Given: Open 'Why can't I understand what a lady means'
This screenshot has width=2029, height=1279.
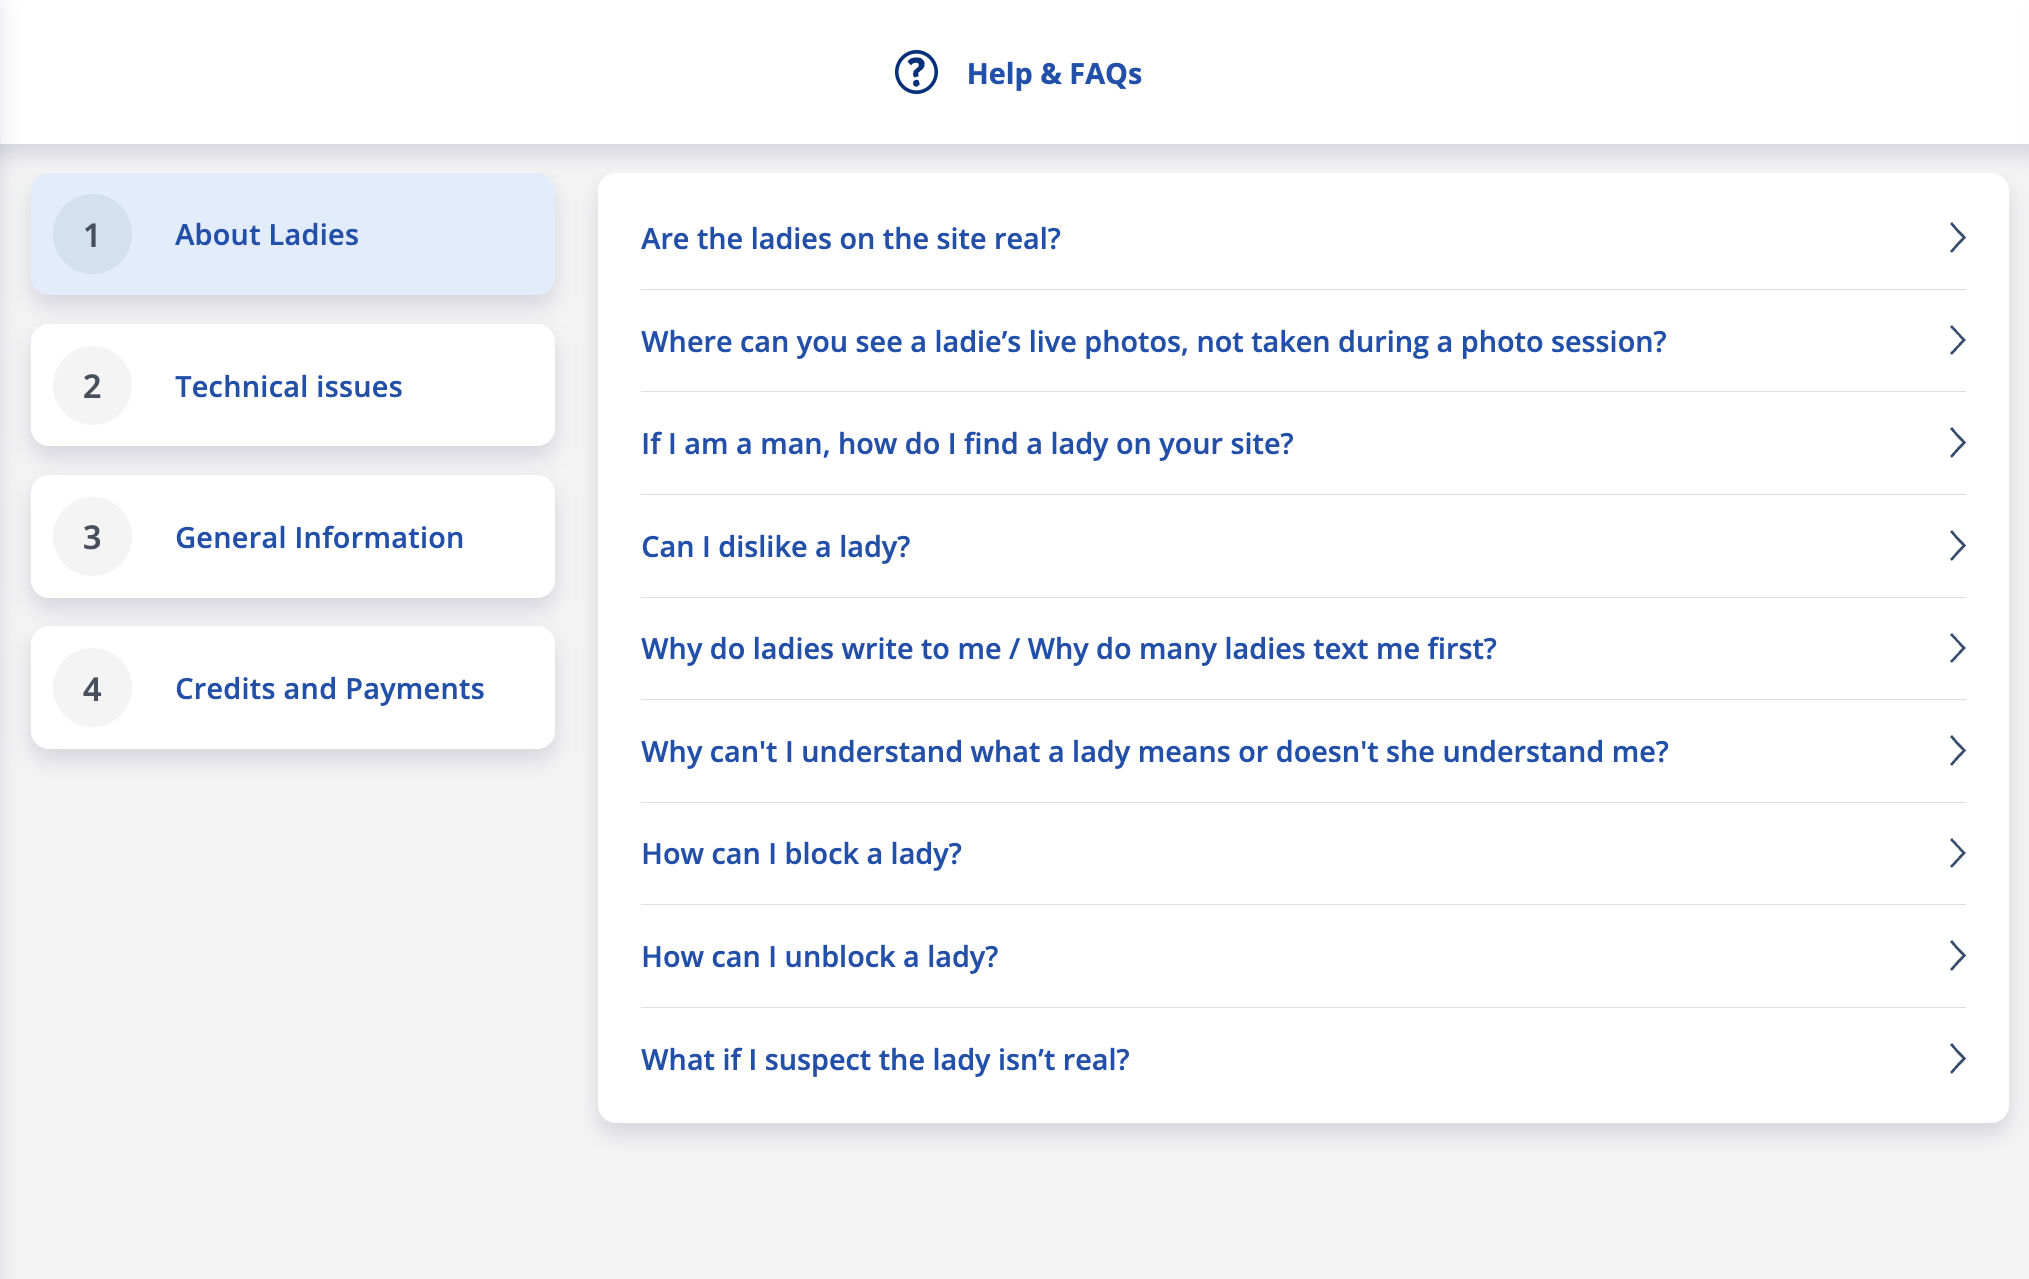Looking at the screenshot, I should point(1154,751).
